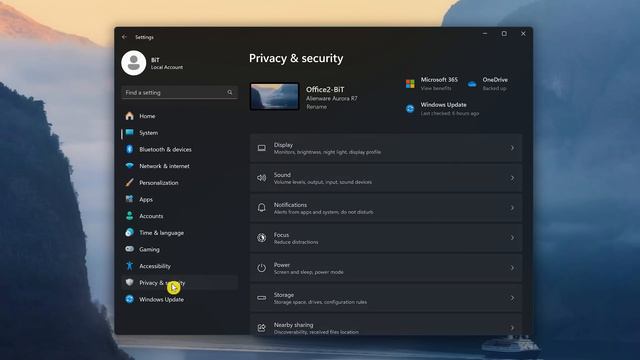Open Network & internet label

[x=164, y=166]
